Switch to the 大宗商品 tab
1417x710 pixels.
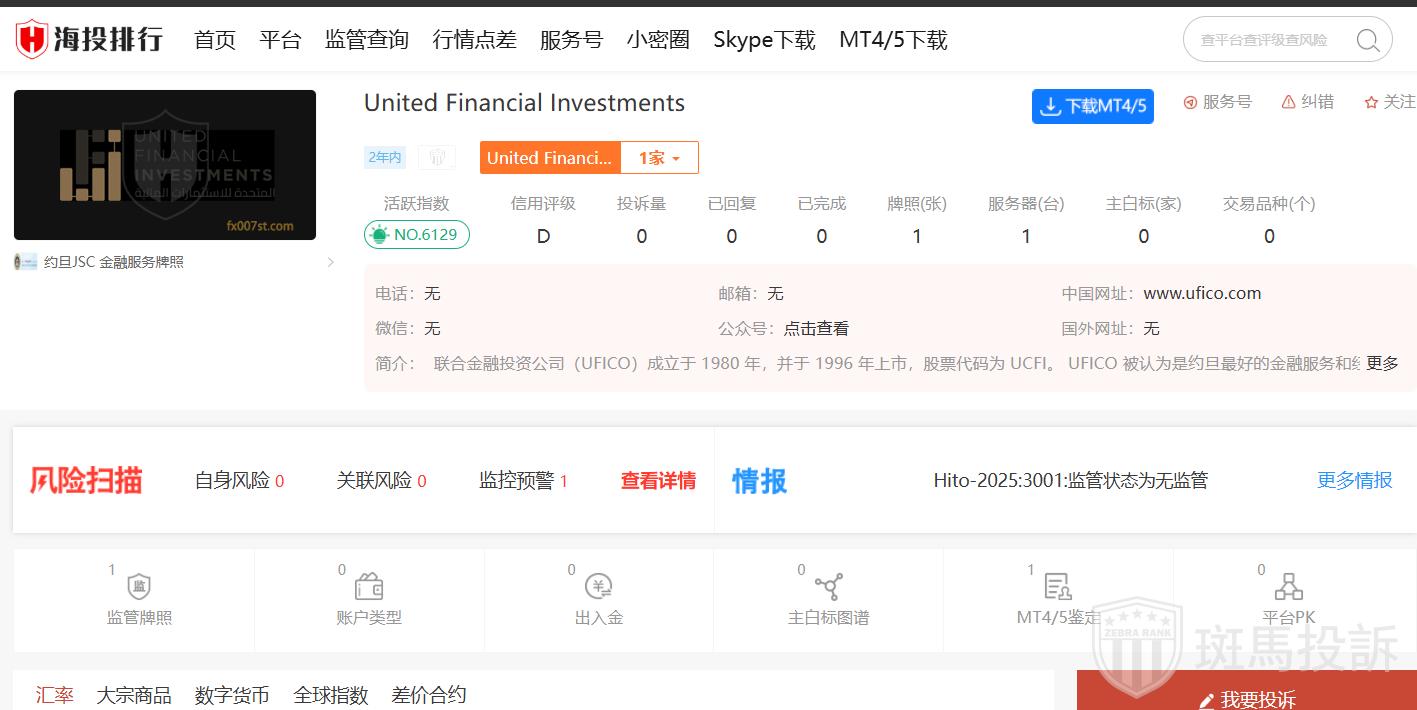coord(133,695)
